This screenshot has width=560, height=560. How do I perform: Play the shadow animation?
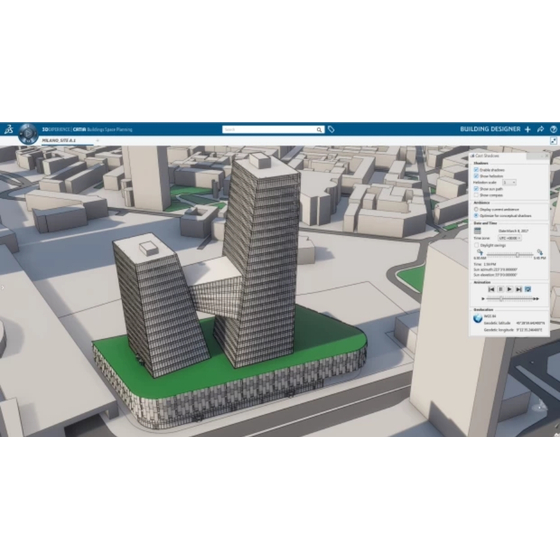click(510, 289)
